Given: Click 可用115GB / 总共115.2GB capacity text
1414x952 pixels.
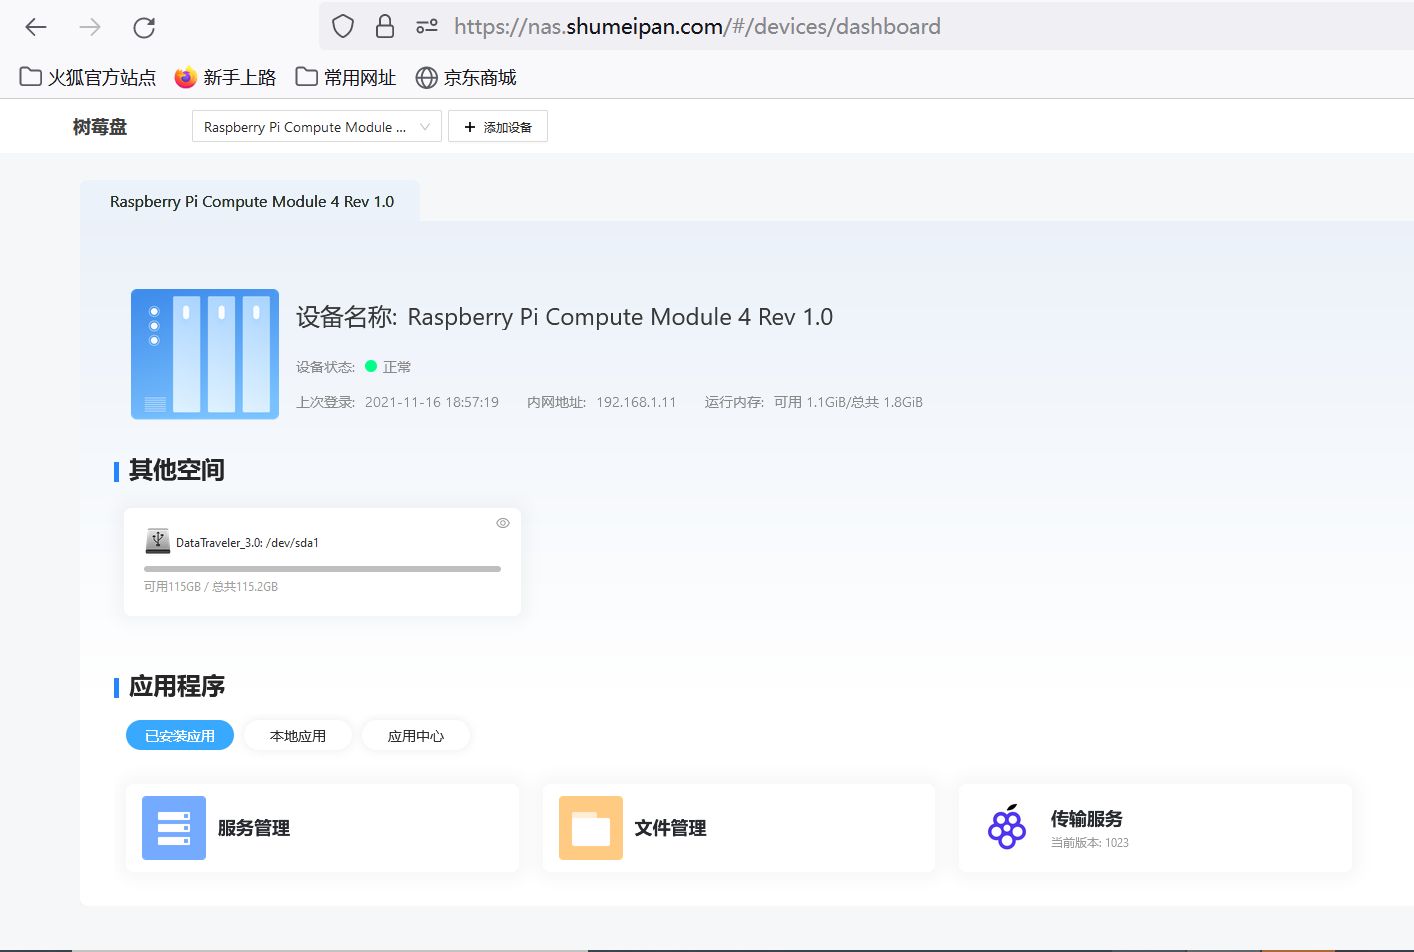Looking at the screenshot, I should pyautogui.click(x=211, y=587).
